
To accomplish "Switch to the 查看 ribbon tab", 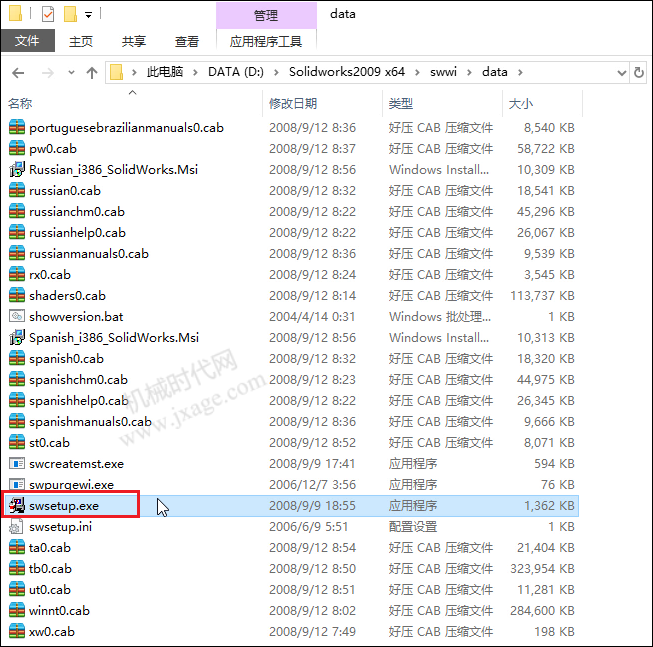I will coord(187,41).
